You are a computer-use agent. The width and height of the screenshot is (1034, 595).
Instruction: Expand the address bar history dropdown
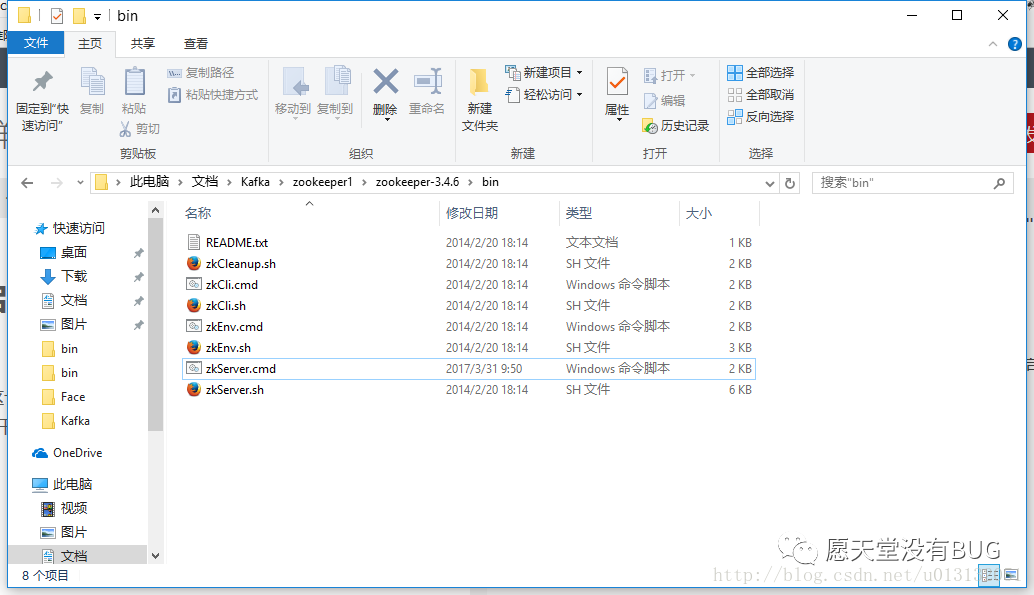770,183
